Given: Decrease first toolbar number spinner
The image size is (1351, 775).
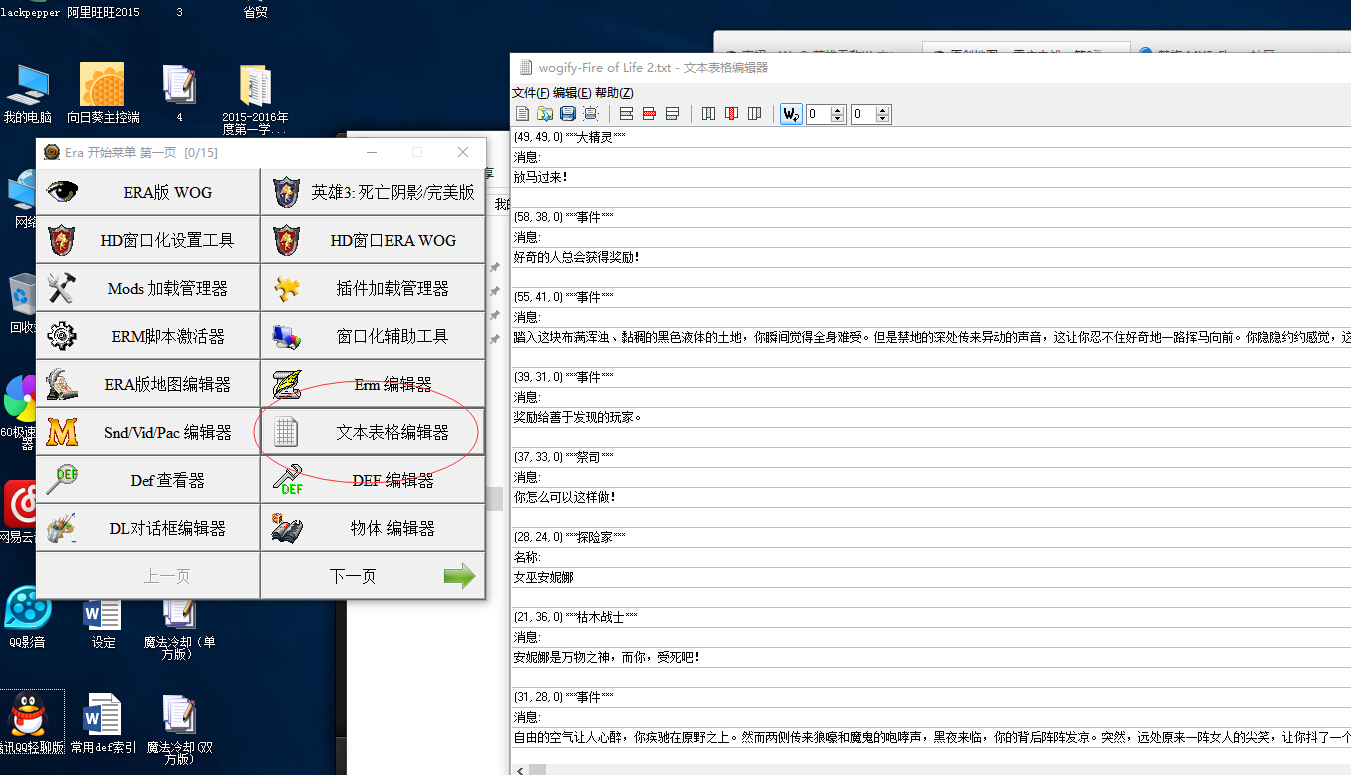Looking at the screenshot, I should pos(838,119).
